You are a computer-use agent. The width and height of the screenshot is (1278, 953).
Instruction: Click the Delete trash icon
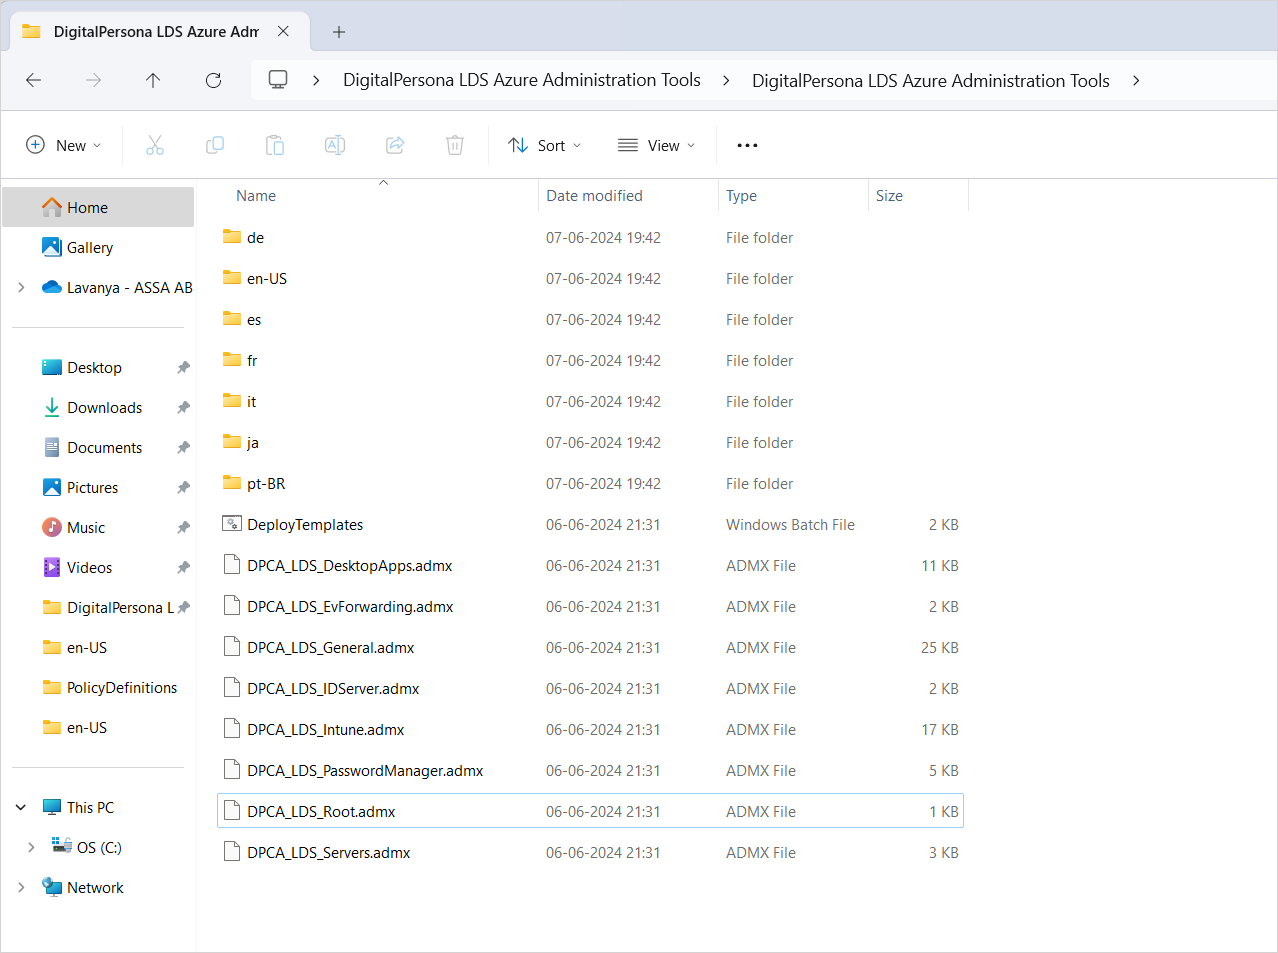click(x=455, y=145)
